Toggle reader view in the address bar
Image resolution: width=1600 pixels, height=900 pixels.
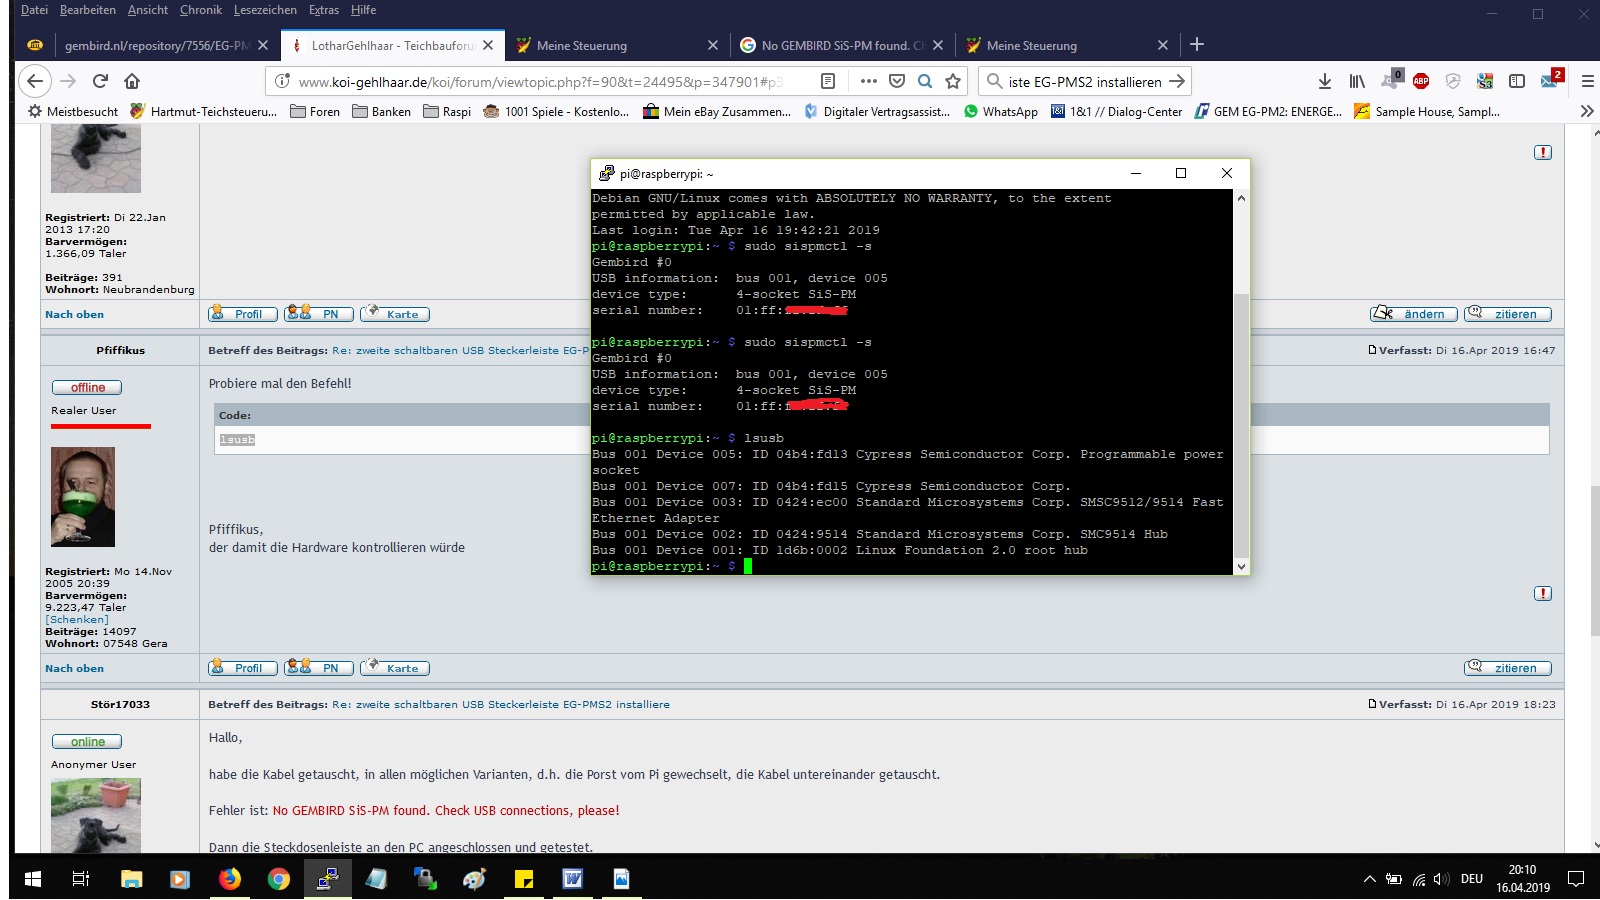click(x=828, y=81)
